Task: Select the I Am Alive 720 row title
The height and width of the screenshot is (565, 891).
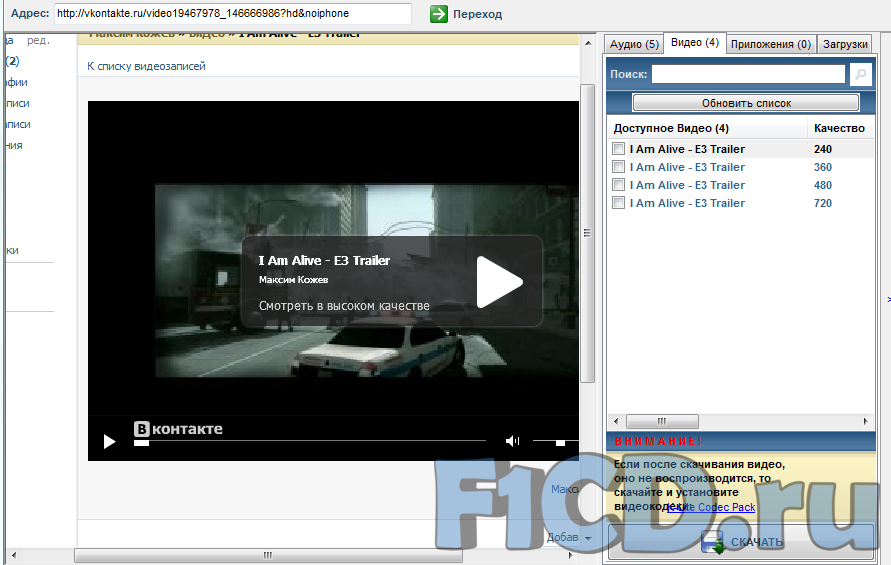Action: 687,203
